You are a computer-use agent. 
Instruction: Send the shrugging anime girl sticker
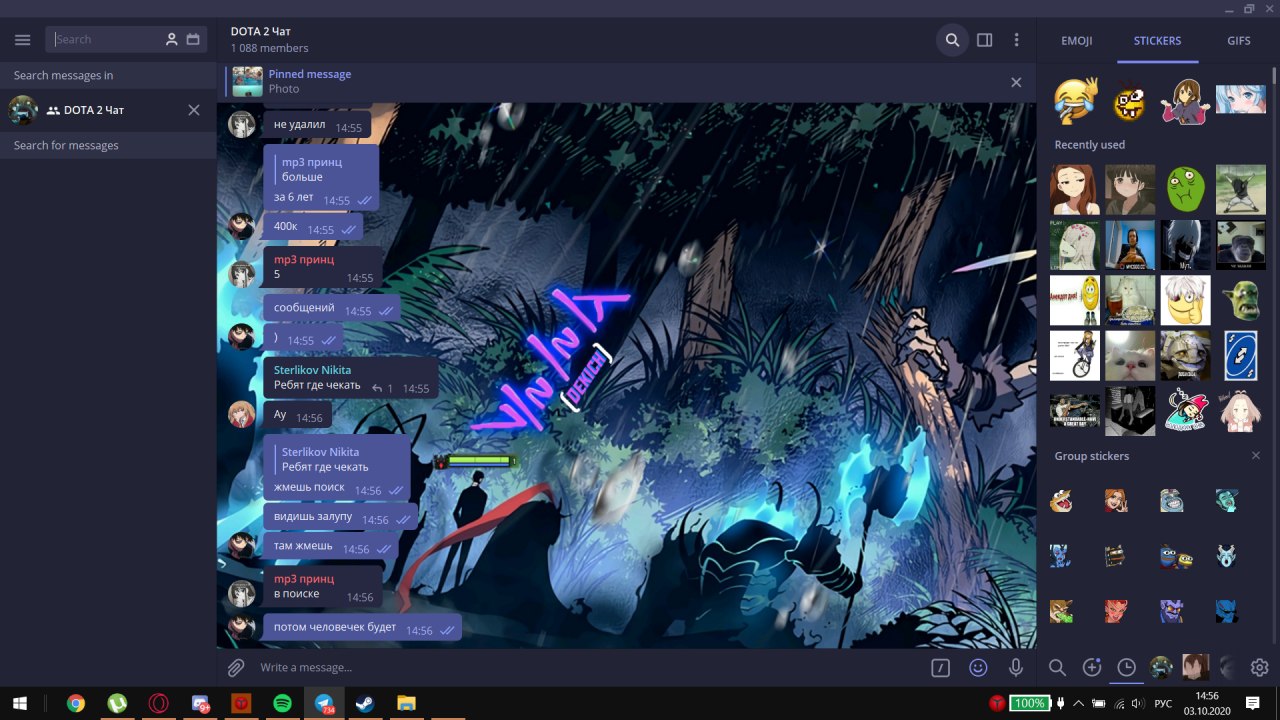tap(1185, 100)
